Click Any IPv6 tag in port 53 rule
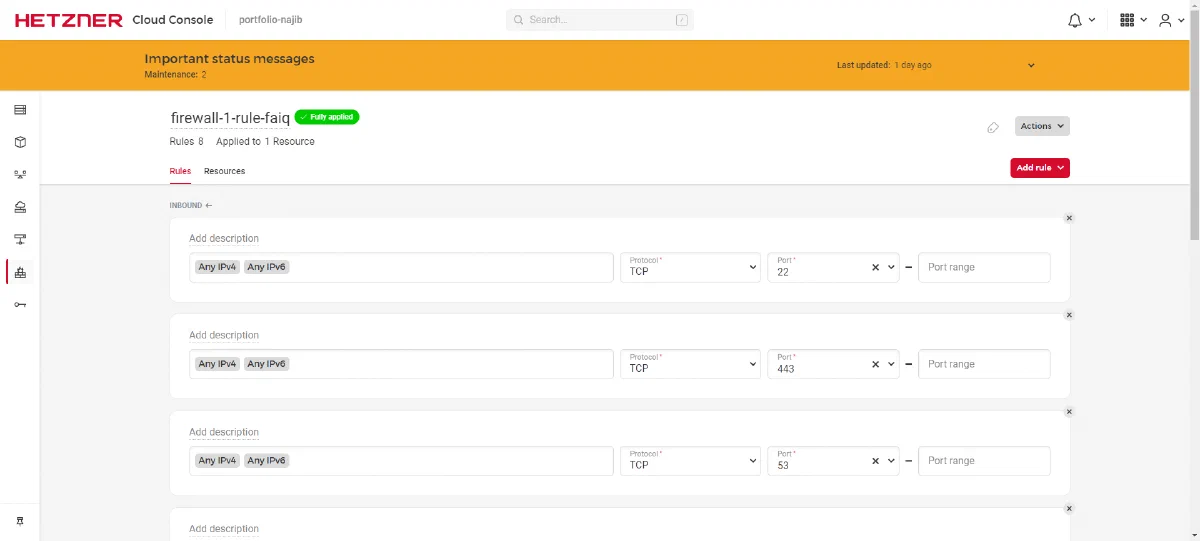1200x541 pixels. click(x=266, y=461)
